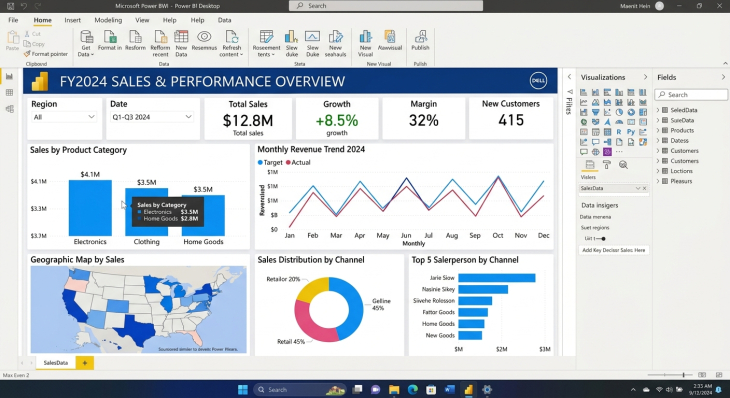Open the Model view sidebar icon
730x398 pixels.
(9, 109)
